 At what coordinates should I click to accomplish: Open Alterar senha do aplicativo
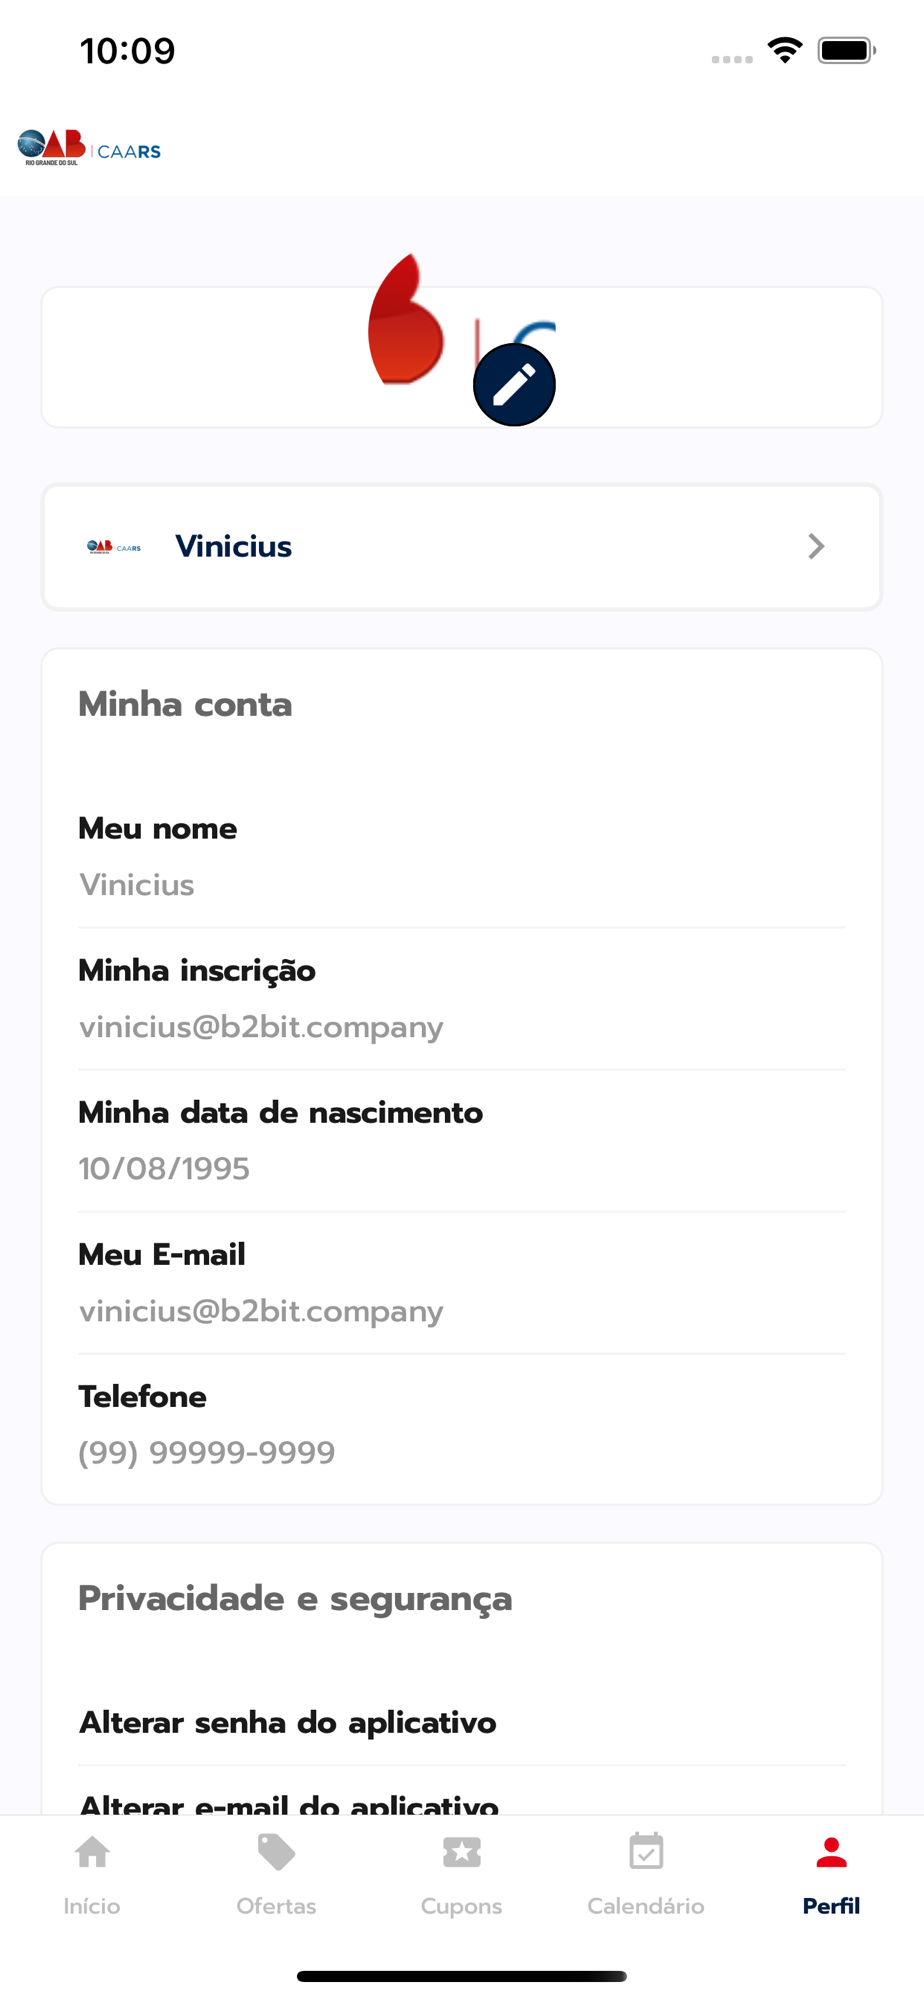288,1722
